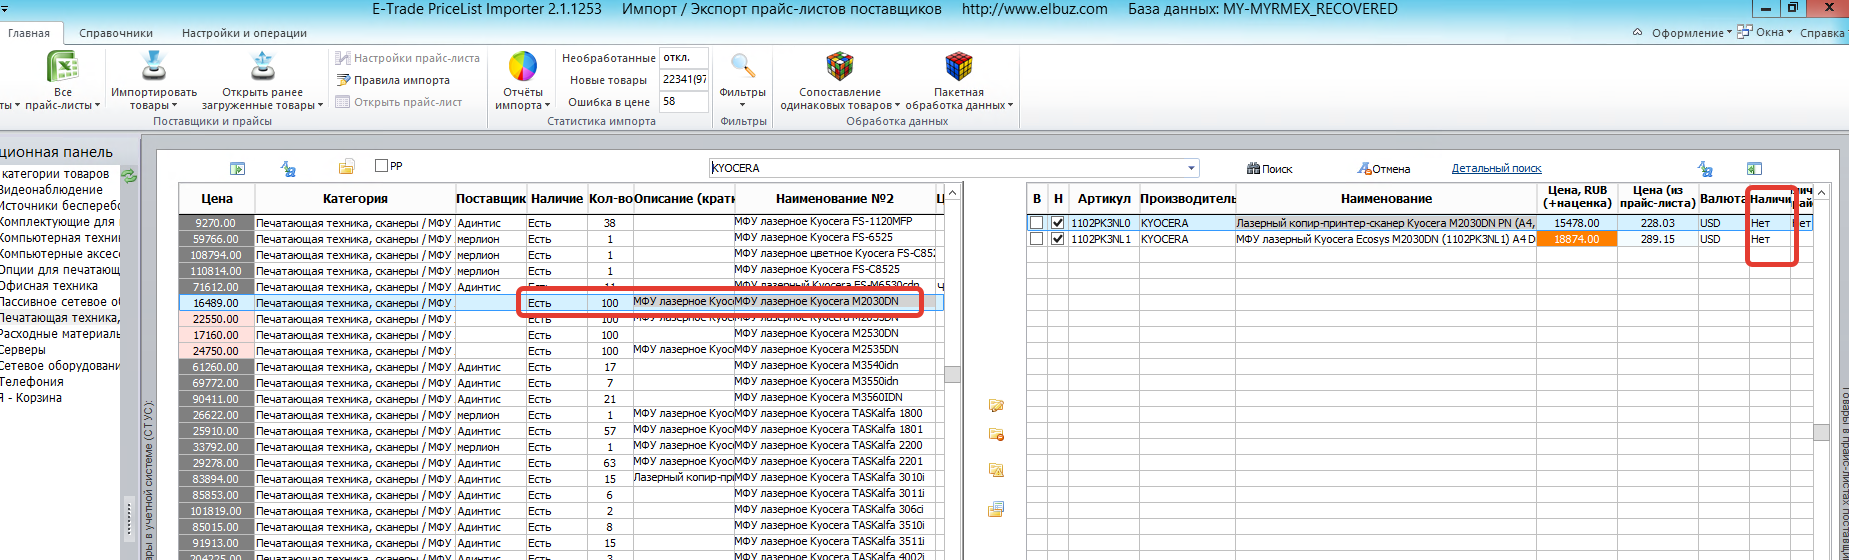Click the cell МФУ лазерное Kyocera TASKalfa 1800

click(834, 413)
